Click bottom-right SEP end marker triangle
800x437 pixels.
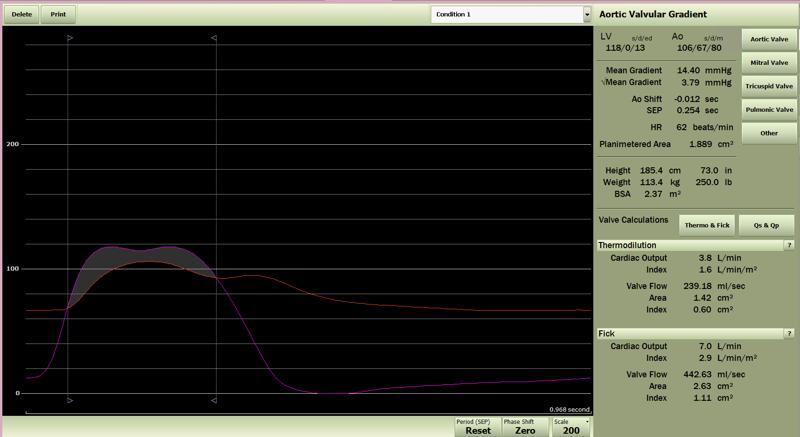213,401
